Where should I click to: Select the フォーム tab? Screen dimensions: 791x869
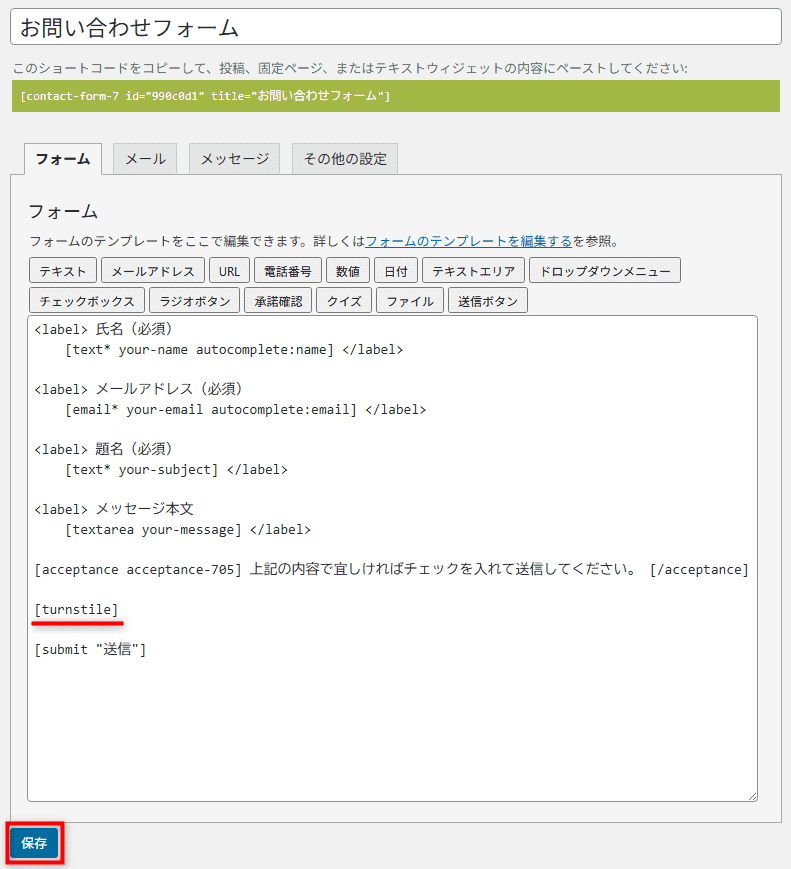(x=62, y=159)
